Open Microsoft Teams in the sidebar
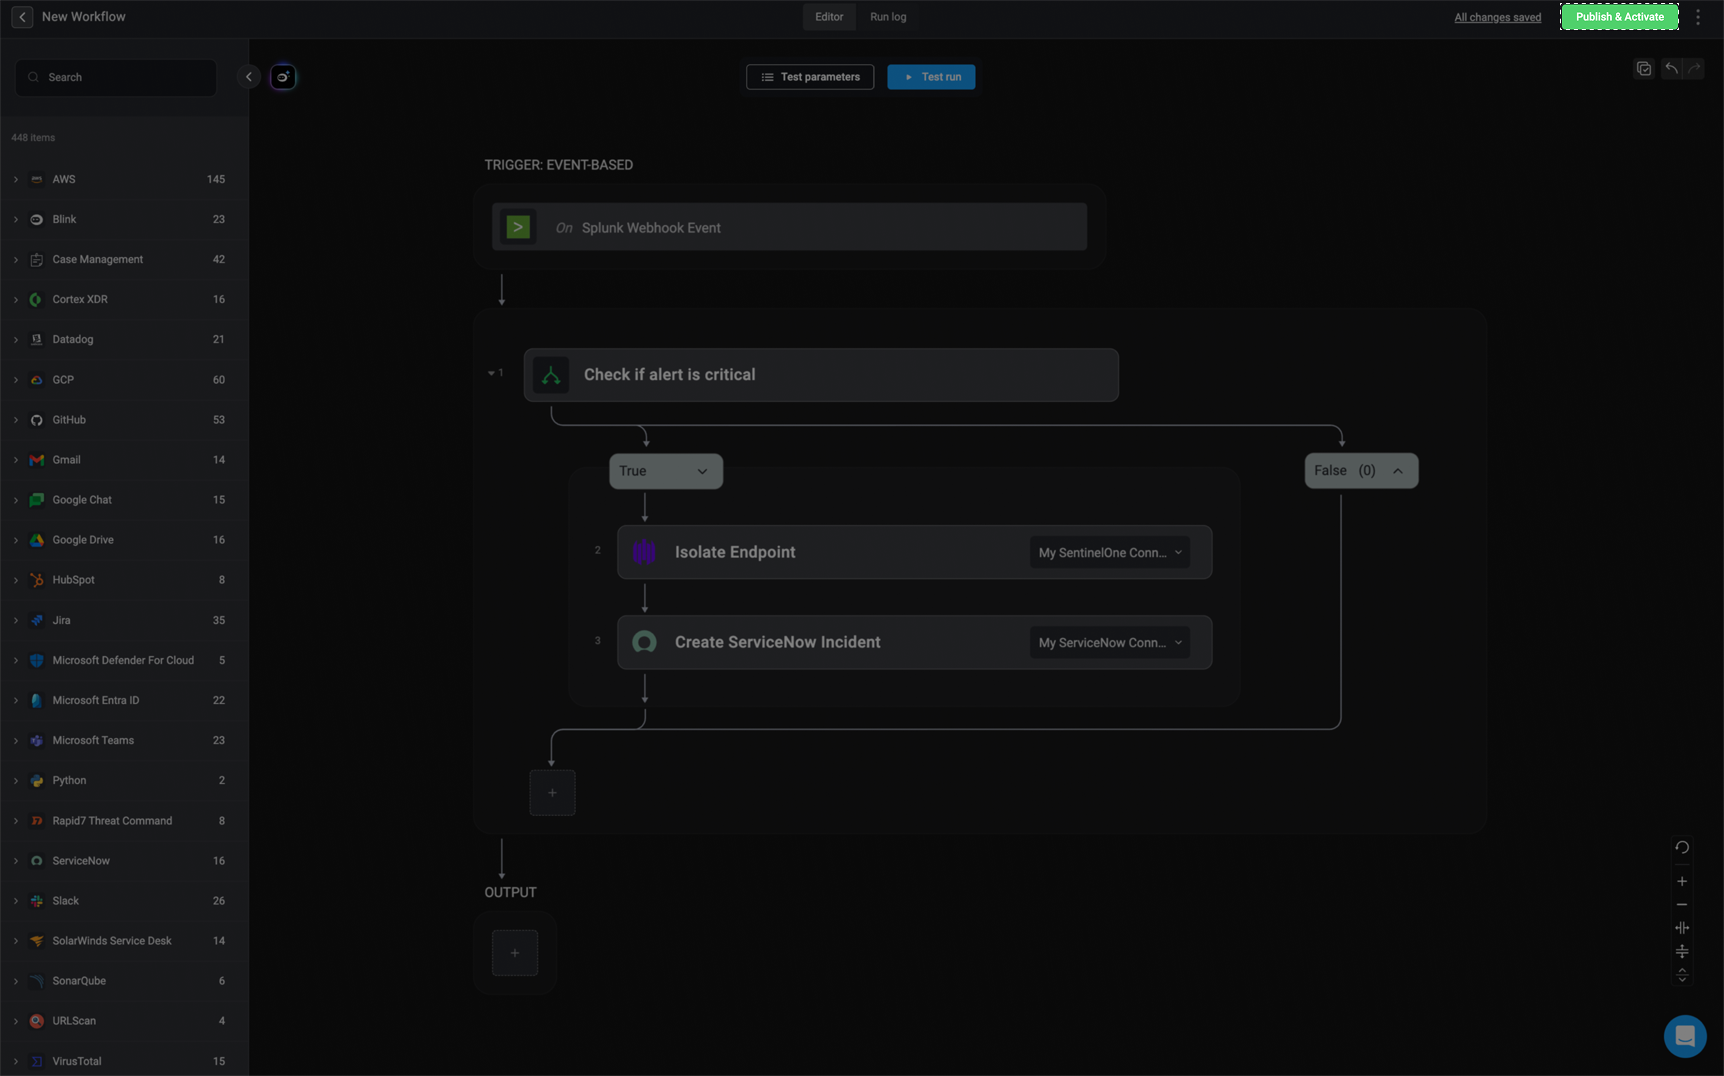This screenshot has width=1724, height=1076. pos(124,740)
